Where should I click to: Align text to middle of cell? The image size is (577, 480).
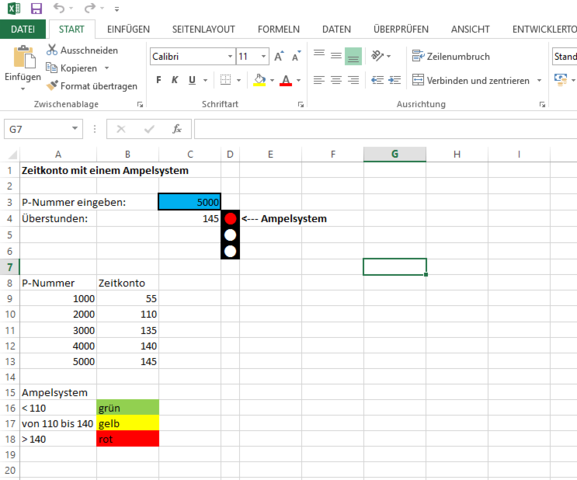(336, 56)
